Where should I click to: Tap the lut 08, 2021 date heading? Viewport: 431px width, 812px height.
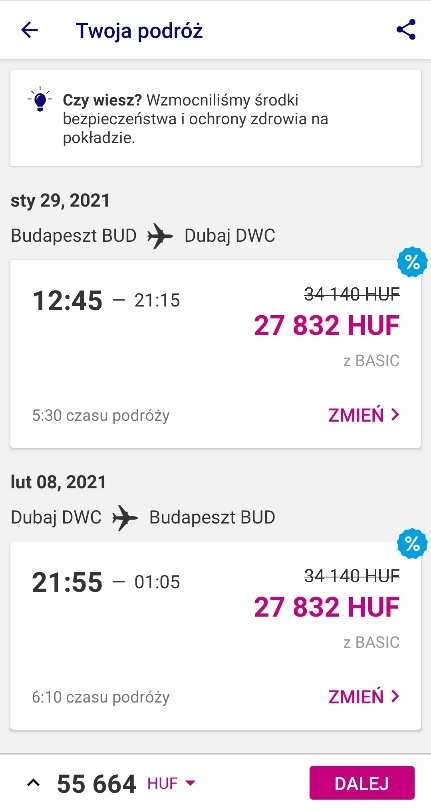[58, 482]
